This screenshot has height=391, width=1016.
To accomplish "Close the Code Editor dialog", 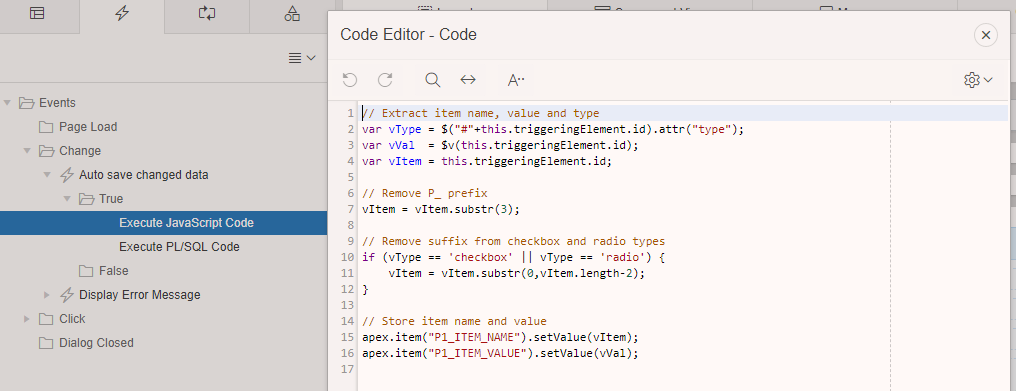I will (986, 35).
